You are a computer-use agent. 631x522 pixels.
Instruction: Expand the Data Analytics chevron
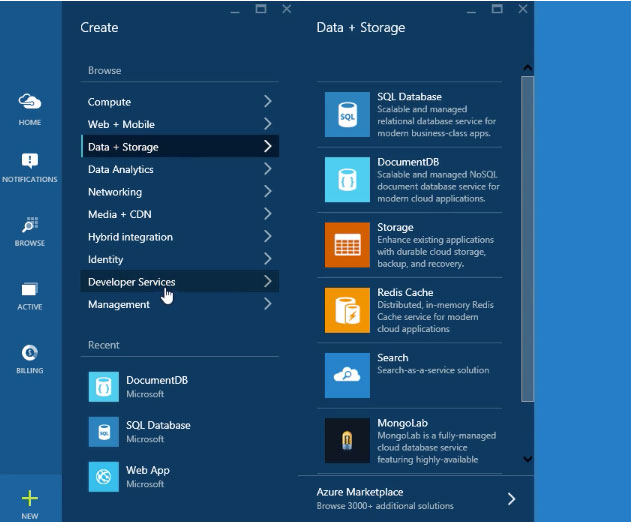tap(268, 169)
